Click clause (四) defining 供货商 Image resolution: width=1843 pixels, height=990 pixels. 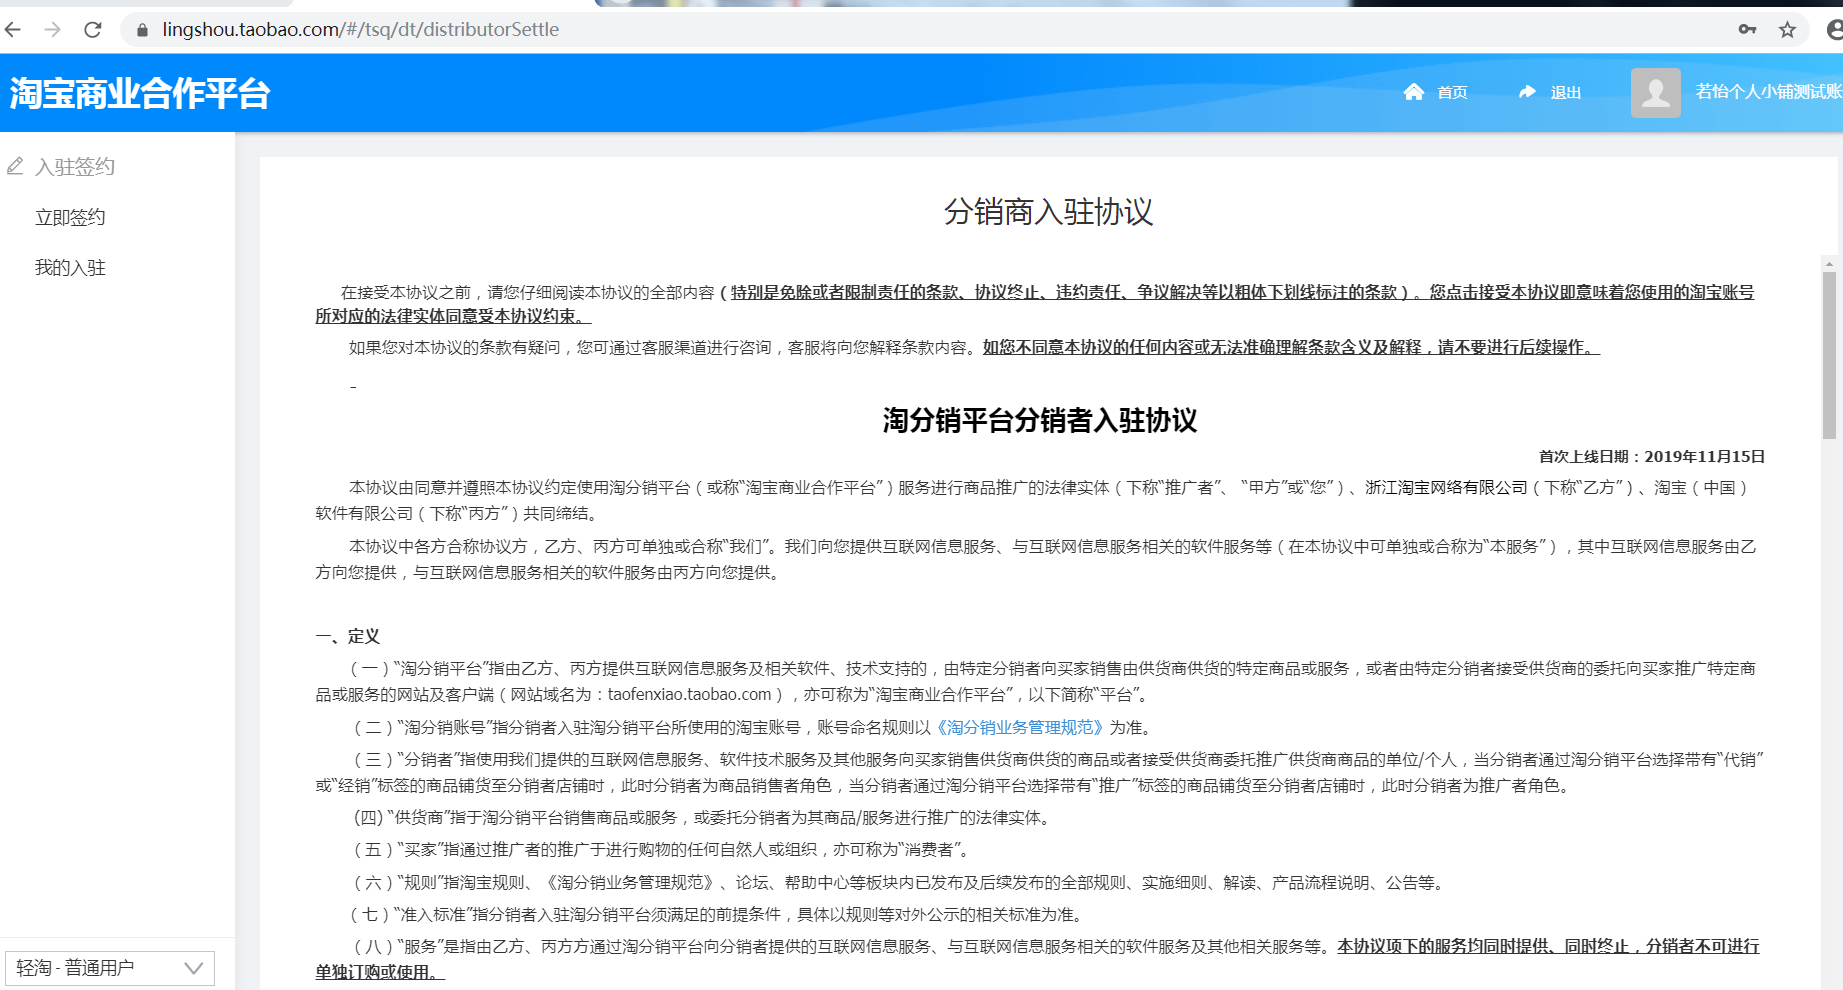[x=703, y=818]
